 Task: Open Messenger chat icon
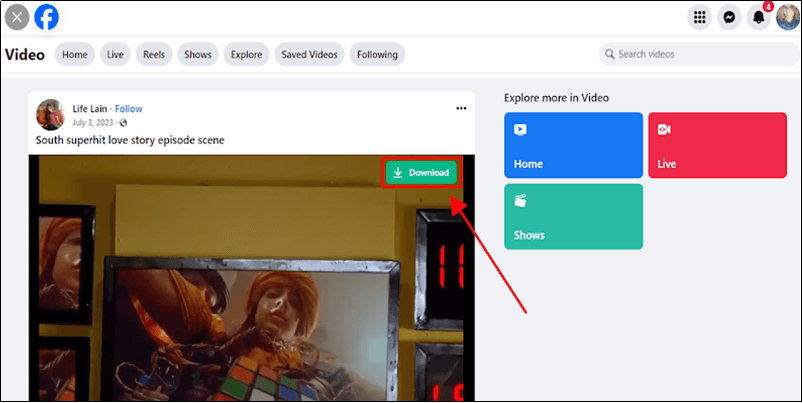coord(729,17)
